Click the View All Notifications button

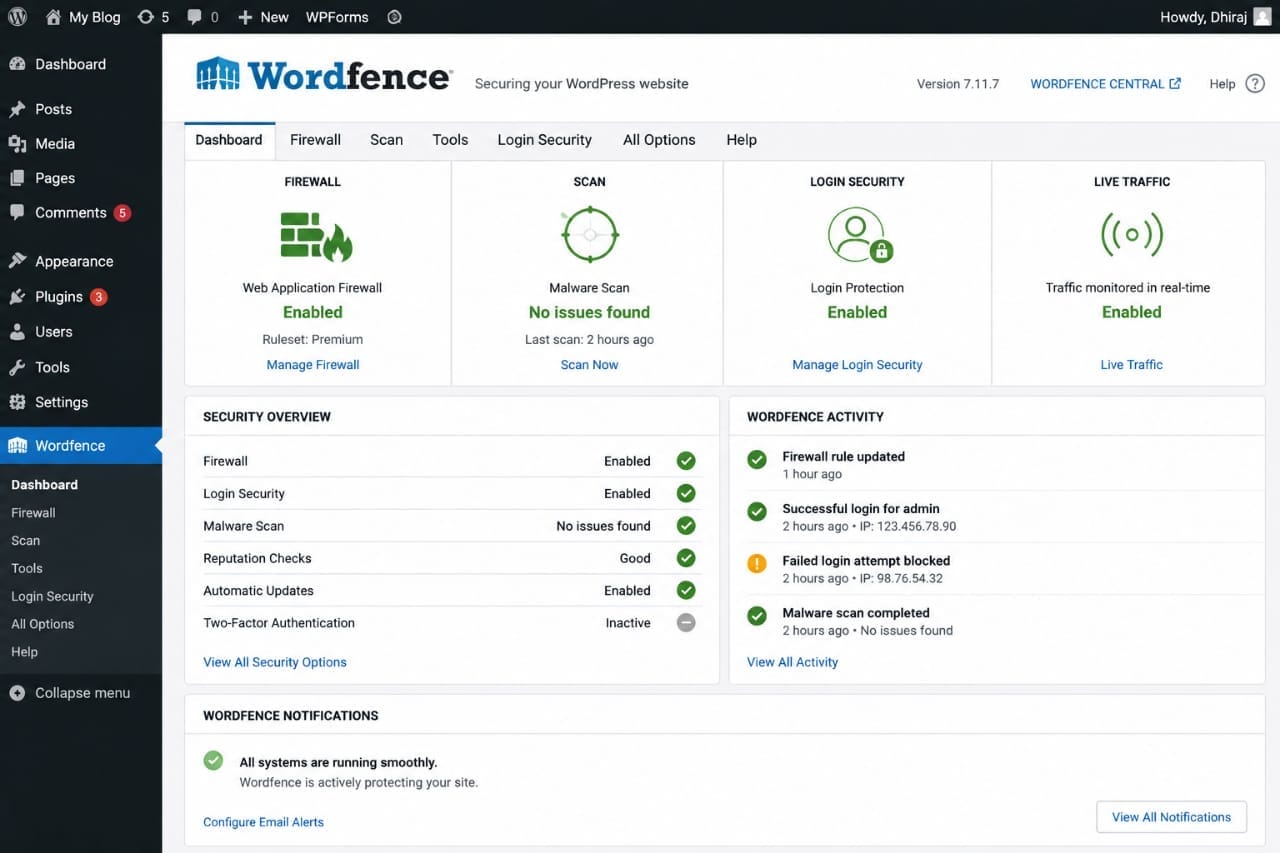[1172, 817]
